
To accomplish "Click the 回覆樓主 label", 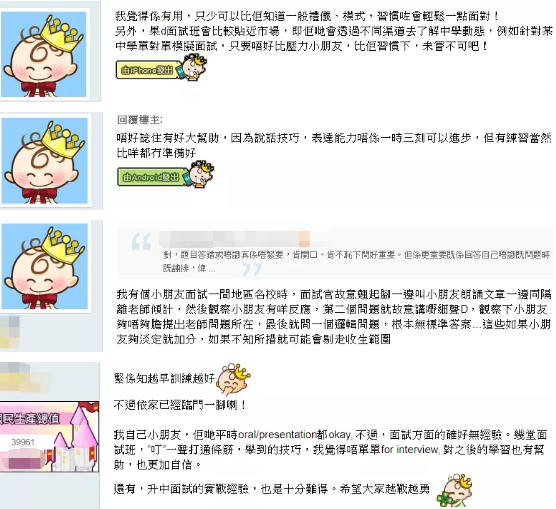I will (139, 120).
